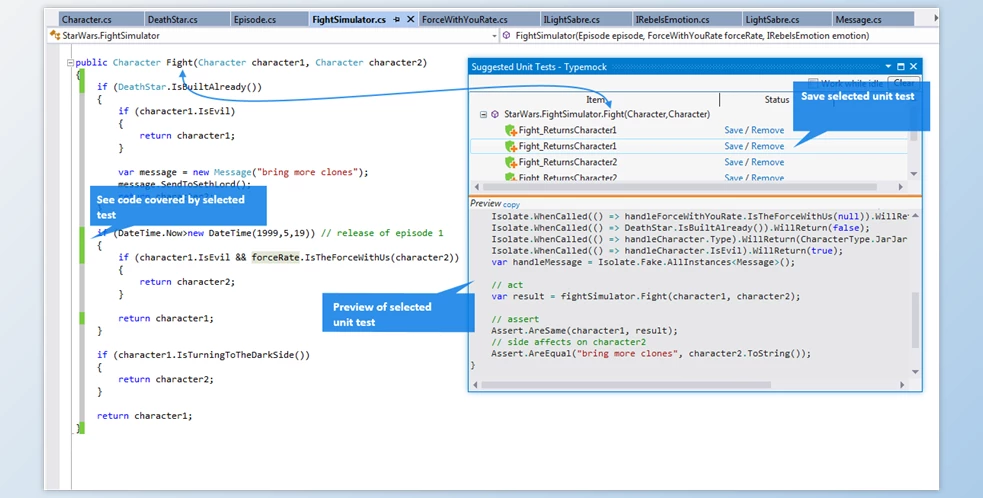Click the first Fight_ReturnsCharacter1 test shield icon

[x=510, y=130]
